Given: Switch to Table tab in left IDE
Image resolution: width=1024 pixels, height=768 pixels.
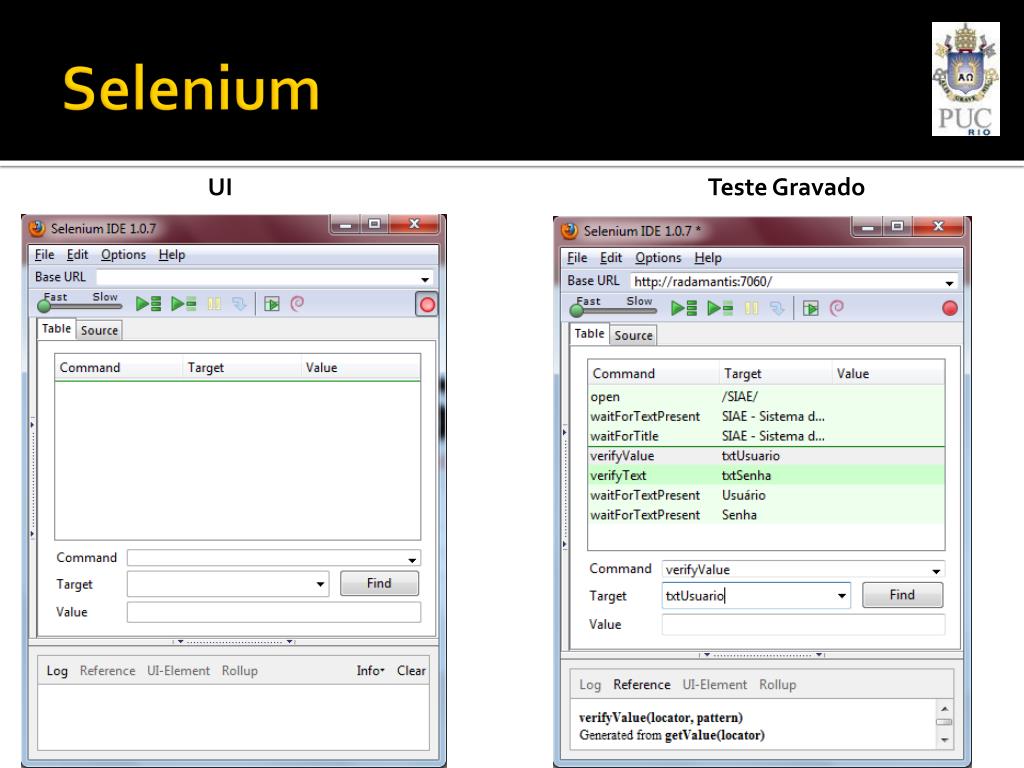Looking at the screenshot, I should [56, 328].
